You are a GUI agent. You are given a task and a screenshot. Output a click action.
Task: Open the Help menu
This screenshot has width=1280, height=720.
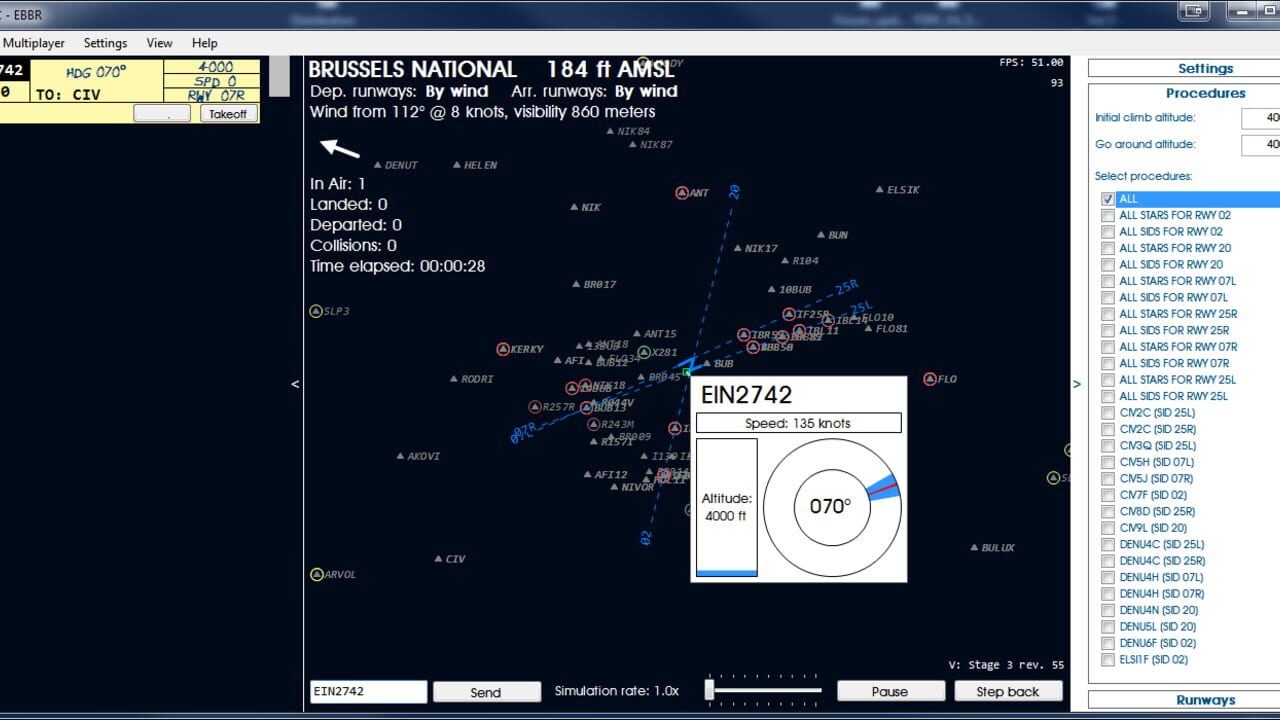click(x=205, y=43)
